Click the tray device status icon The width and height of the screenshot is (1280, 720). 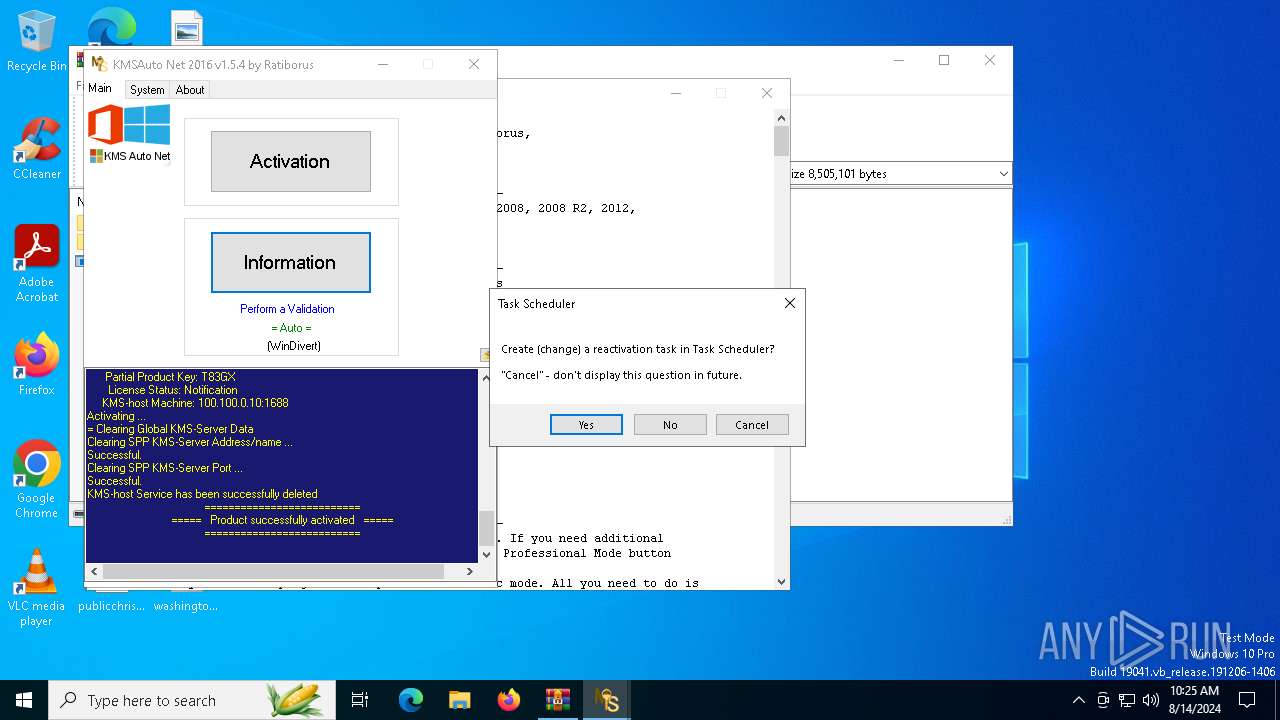[1103, 700]
